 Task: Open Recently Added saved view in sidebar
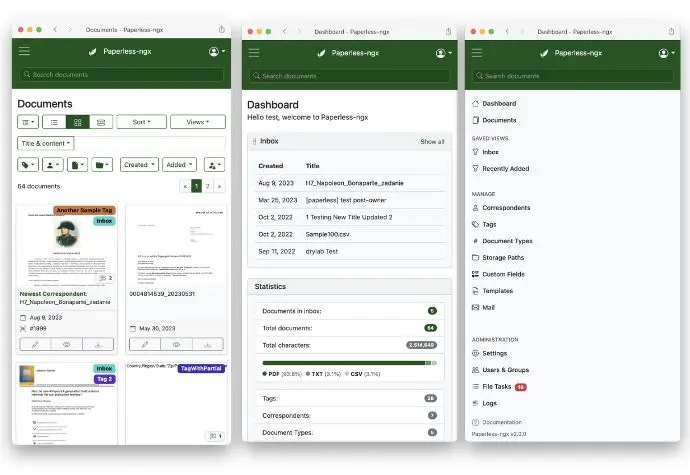[501, 169]
